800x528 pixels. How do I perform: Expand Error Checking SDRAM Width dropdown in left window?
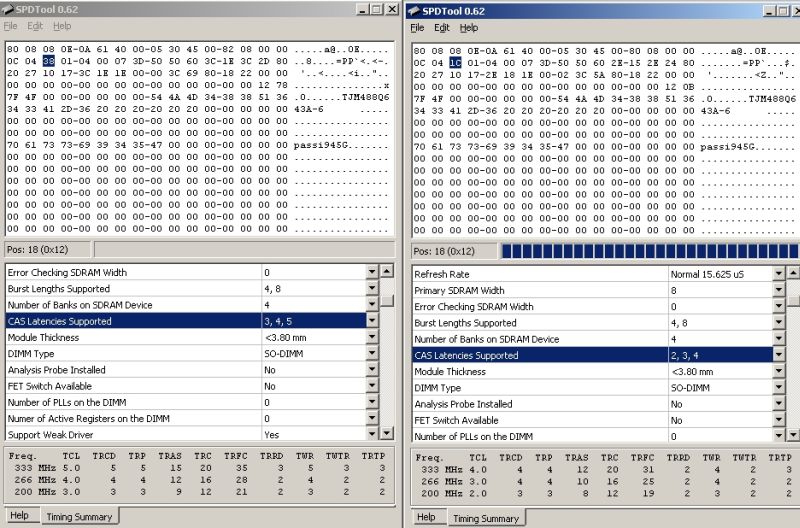pos(372,272)
